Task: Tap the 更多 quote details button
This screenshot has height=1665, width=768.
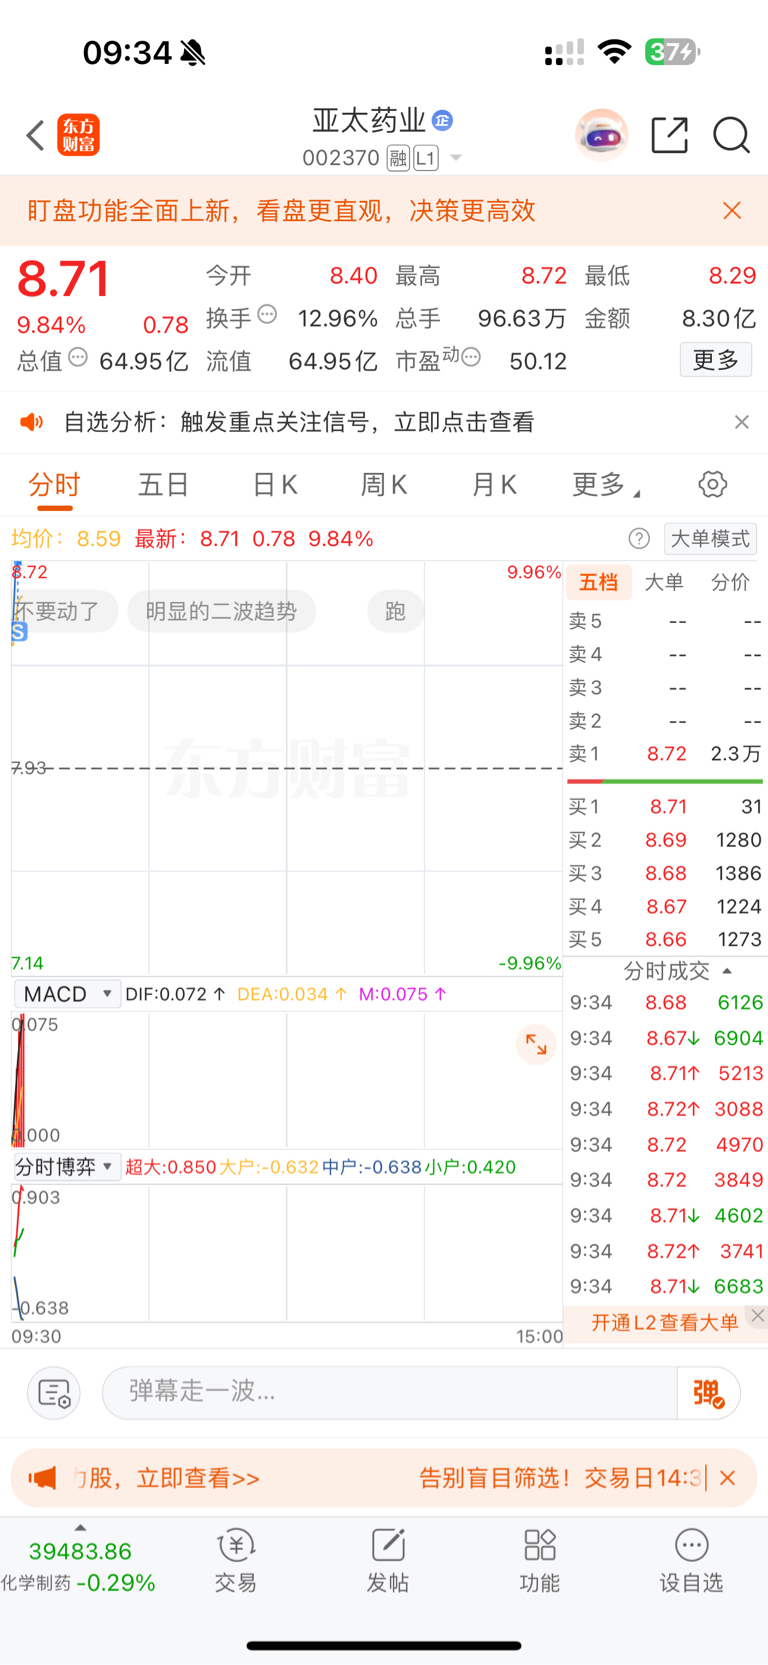Action: [x=716, y=360]
